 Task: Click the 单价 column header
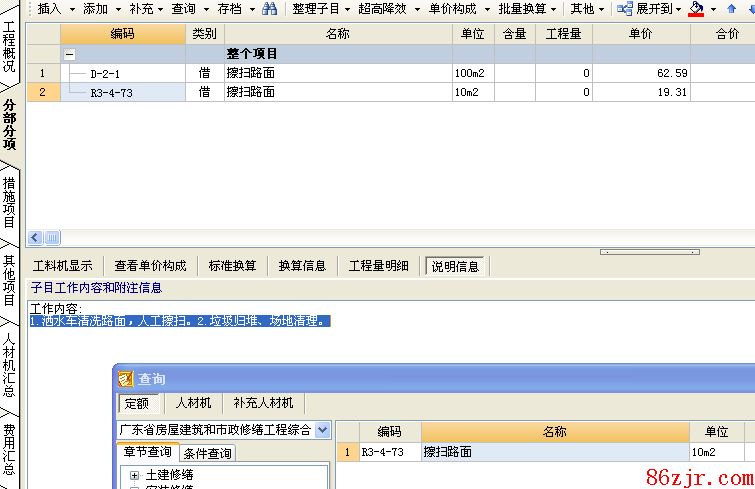click(x=641, y=34)
